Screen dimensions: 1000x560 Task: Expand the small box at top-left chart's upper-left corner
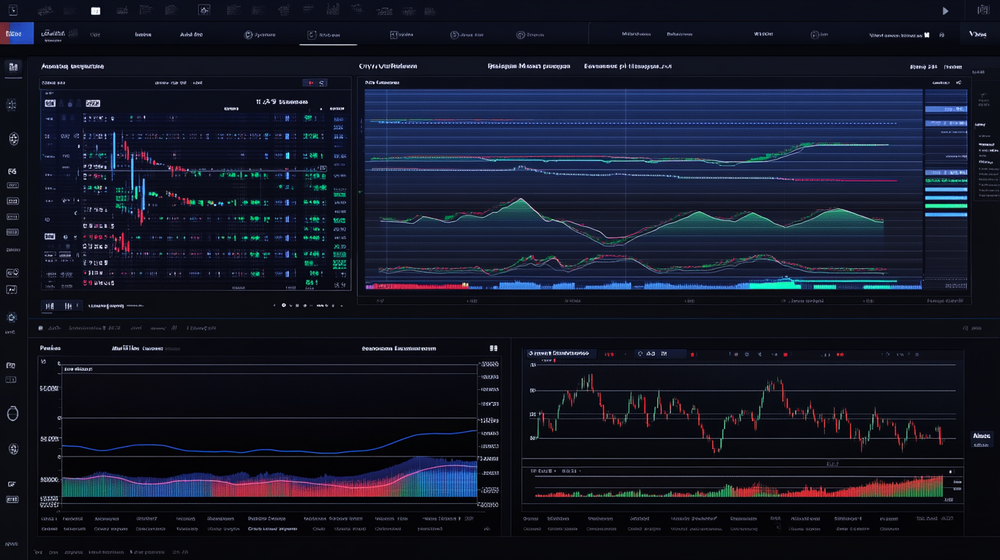pyautogui.click(x=48, y=102)
